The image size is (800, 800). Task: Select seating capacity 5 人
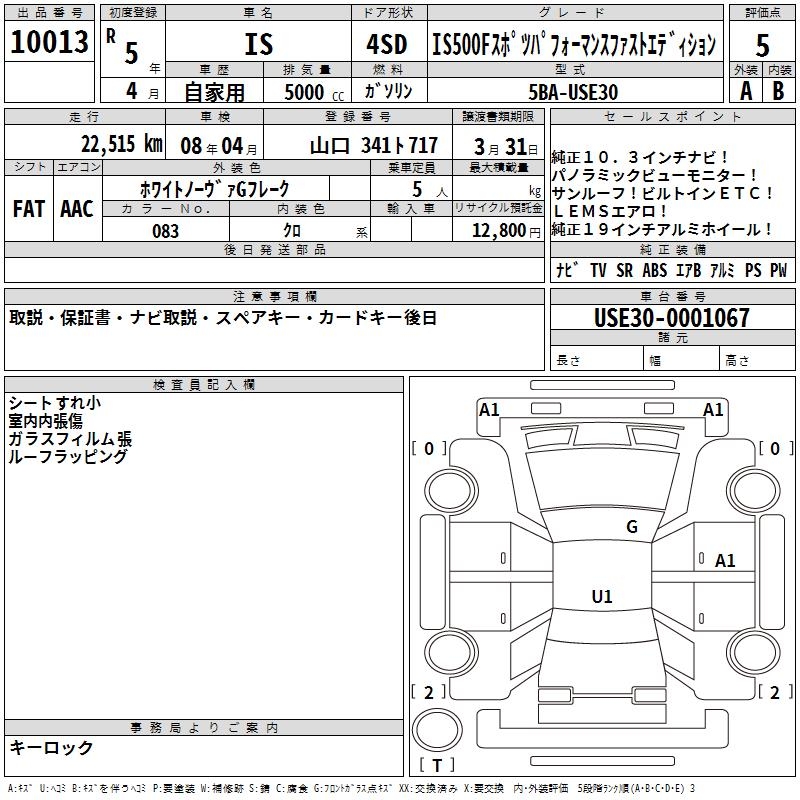pyautogui.click(x=430, y=189)
